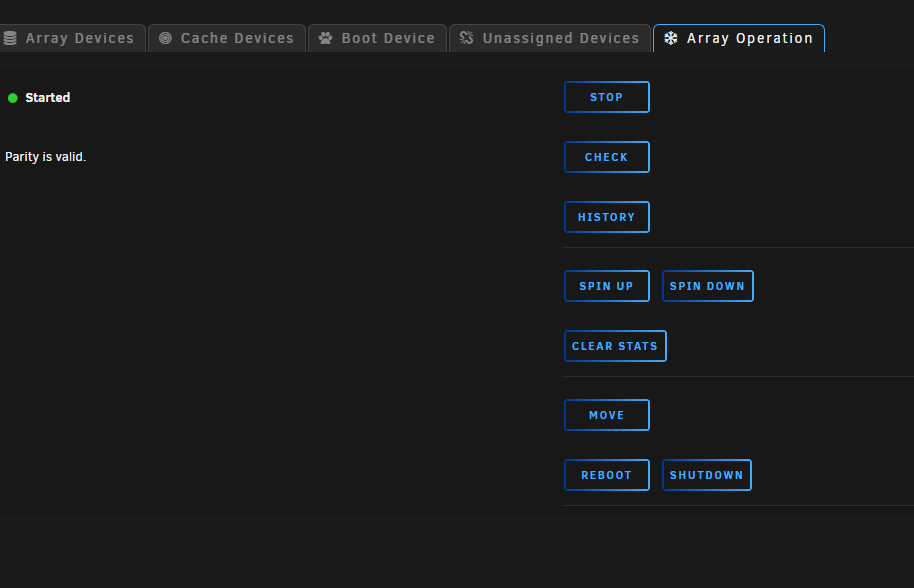Viewport: 914px width, 588px height.
Task: Start a parity CHECK
Action: [607, 157]
